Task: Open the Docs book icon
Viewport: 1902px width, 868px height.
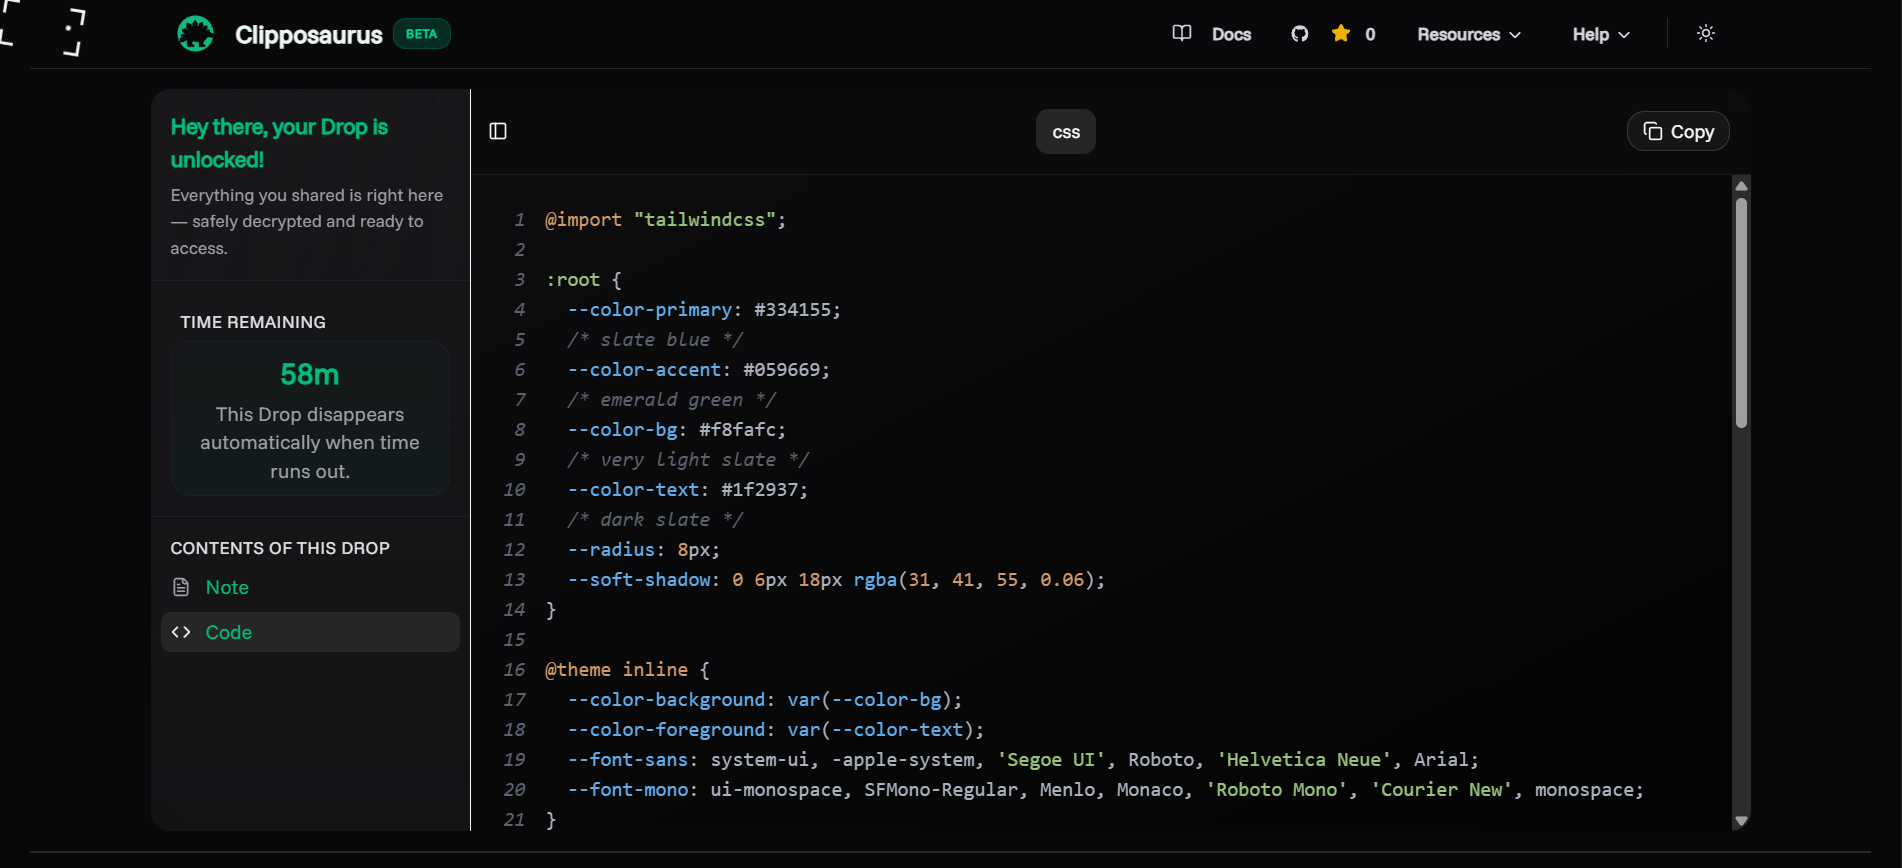Action: point(1181,34)
